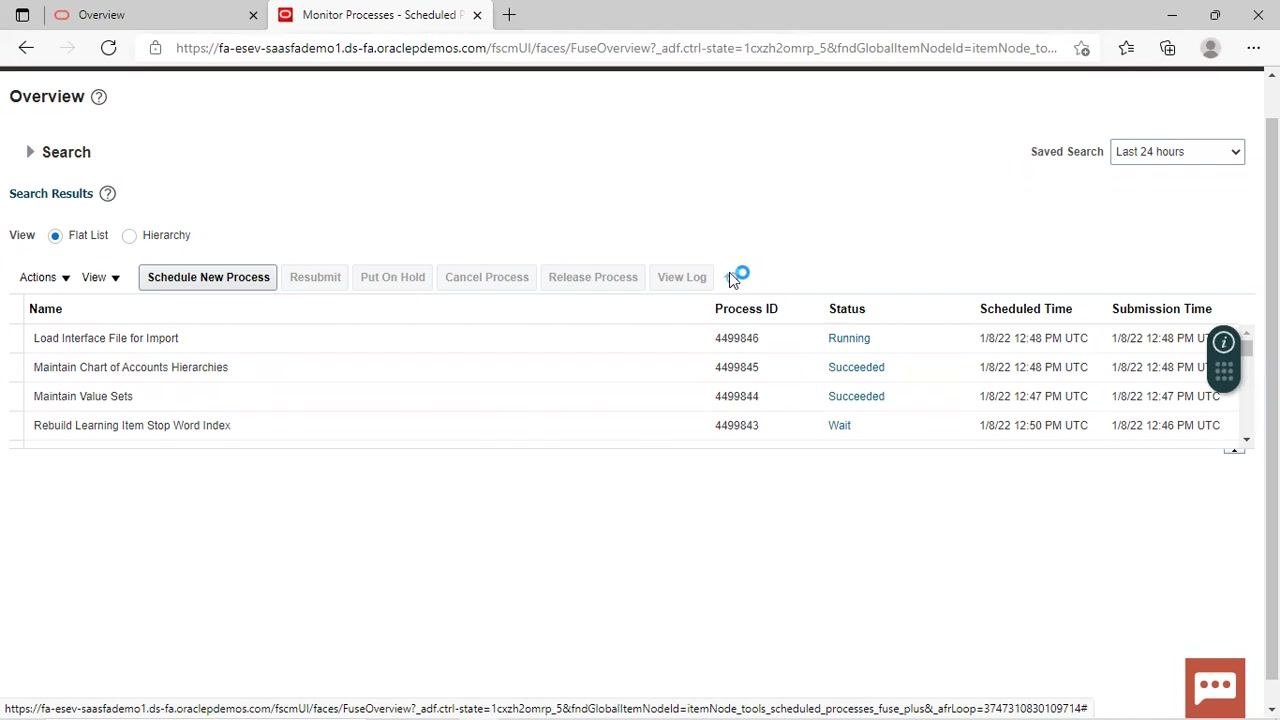Expand the Search section

coord(30,152)
